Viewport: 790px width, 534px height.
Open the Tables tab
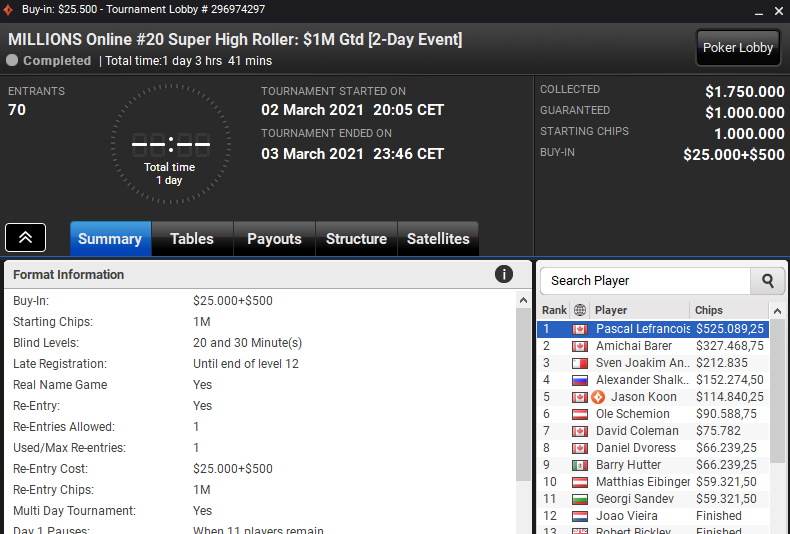(192, 239)
